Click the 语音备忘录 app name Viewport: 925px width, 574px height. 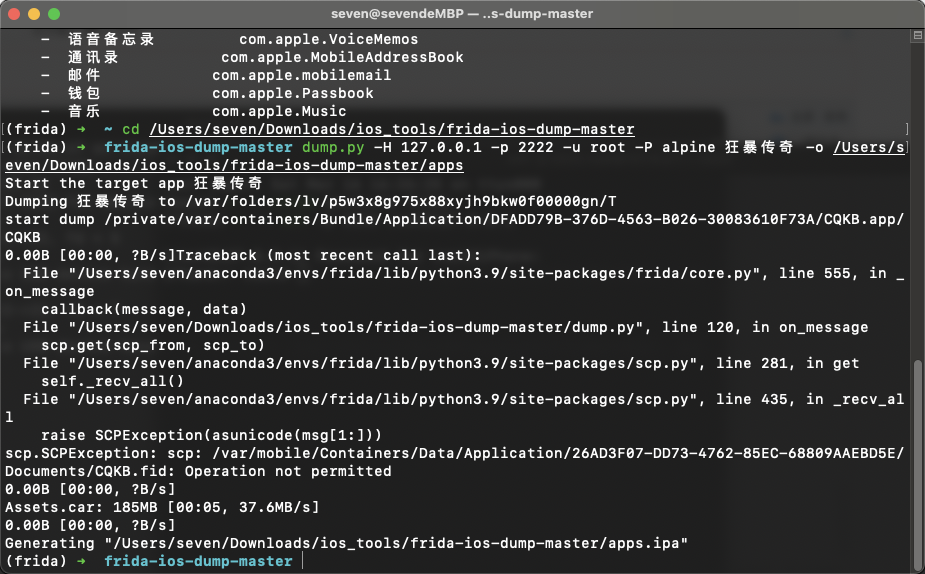coord(111,40)
